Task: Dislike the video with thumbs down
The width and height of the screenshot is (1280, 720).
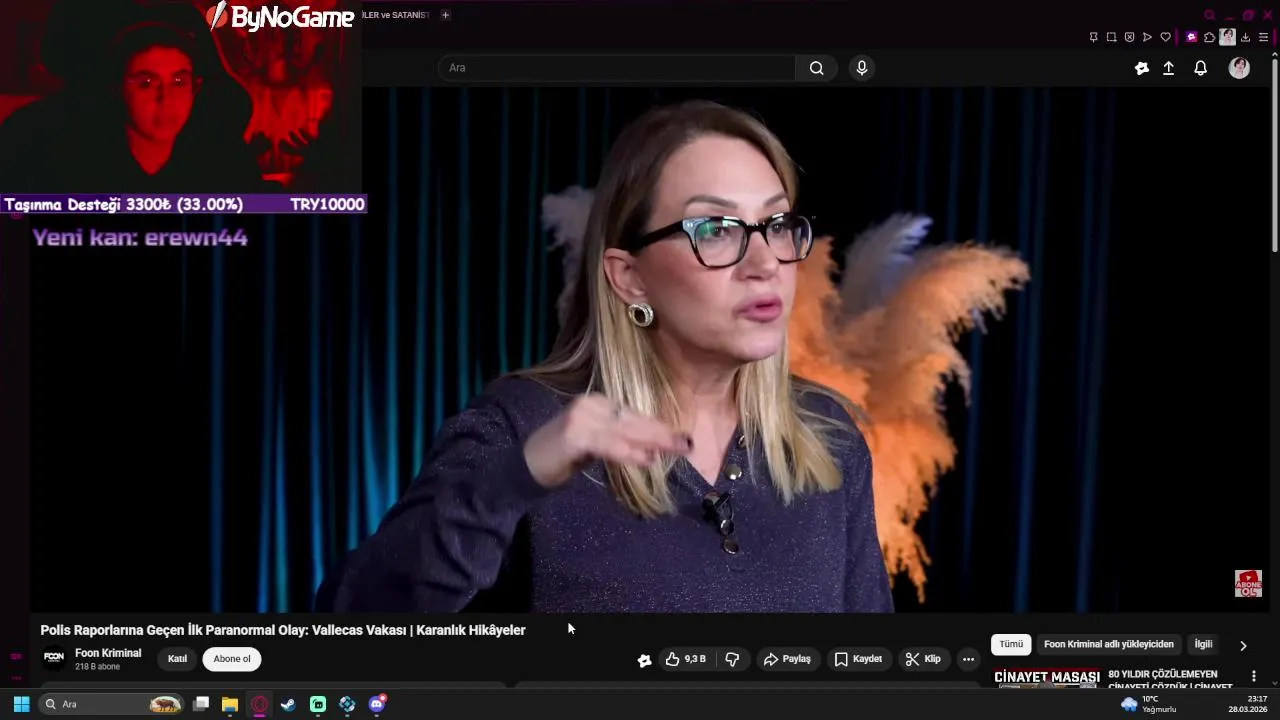Action: [x=732, y=659]
